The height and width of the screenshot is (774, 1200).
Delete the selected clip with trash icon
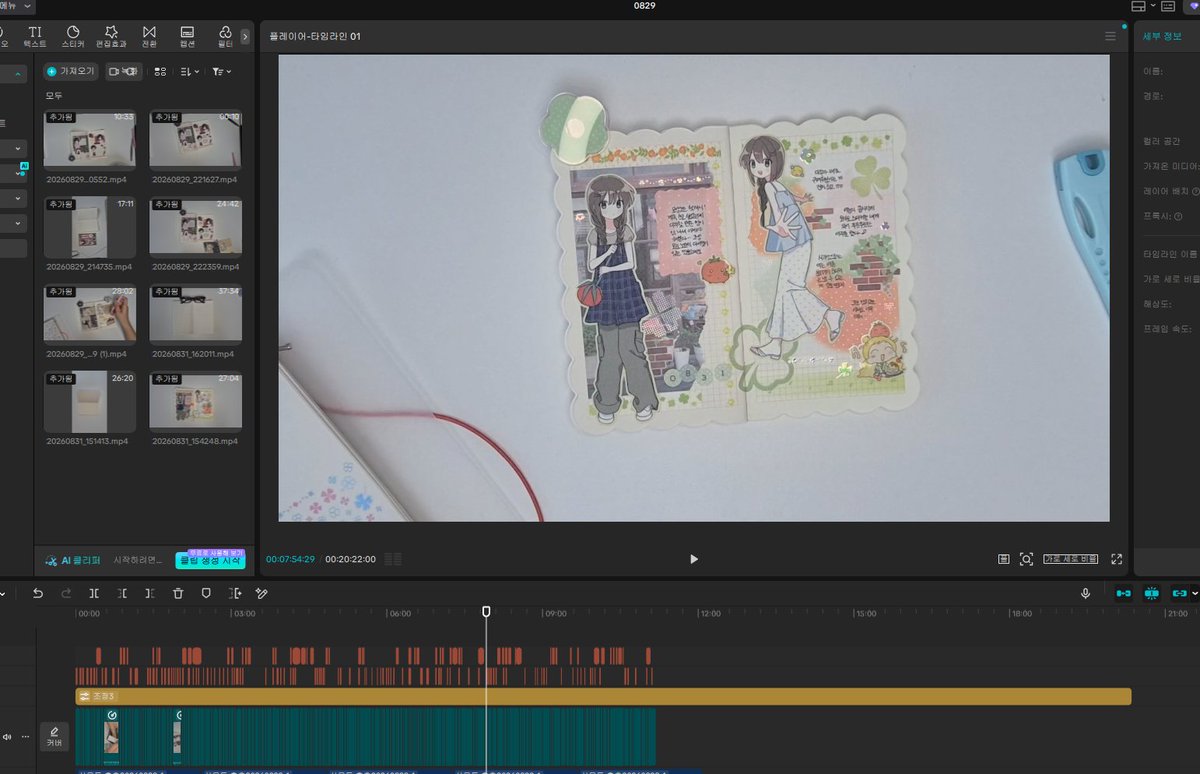tap(178, 593)
